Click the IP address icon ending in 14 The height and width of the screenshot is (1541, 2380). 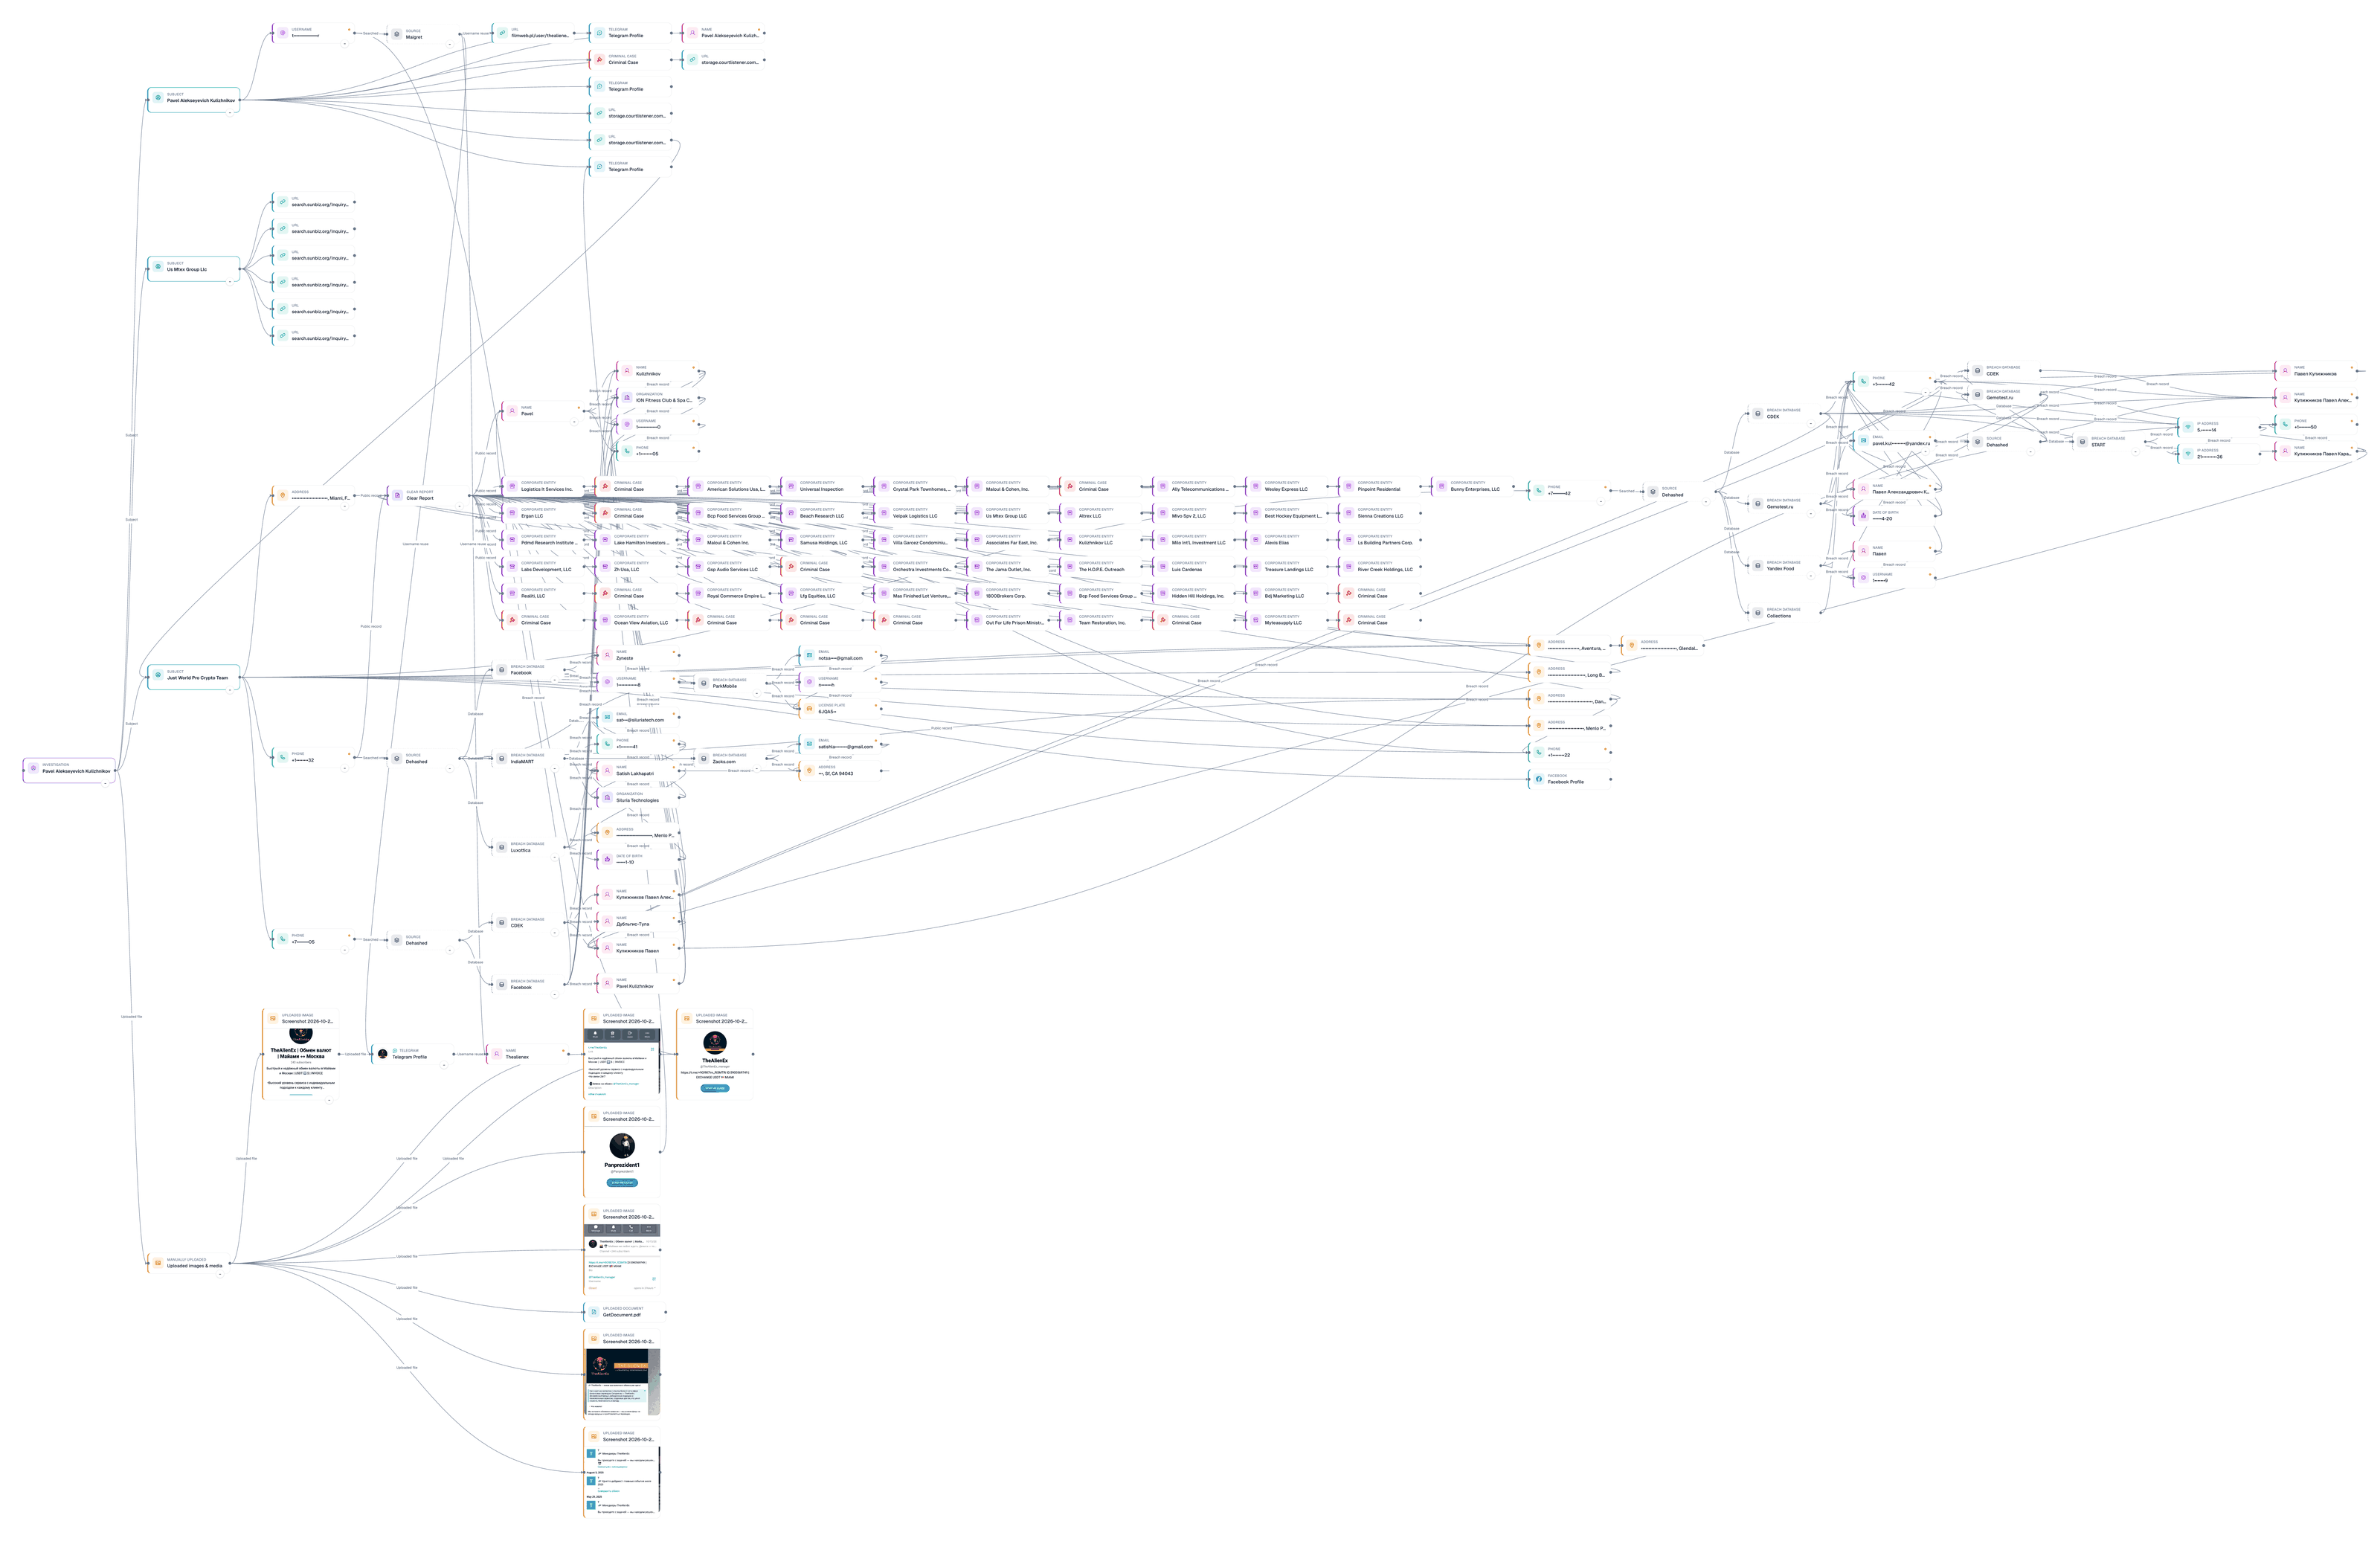click(x=2188, y=427)
